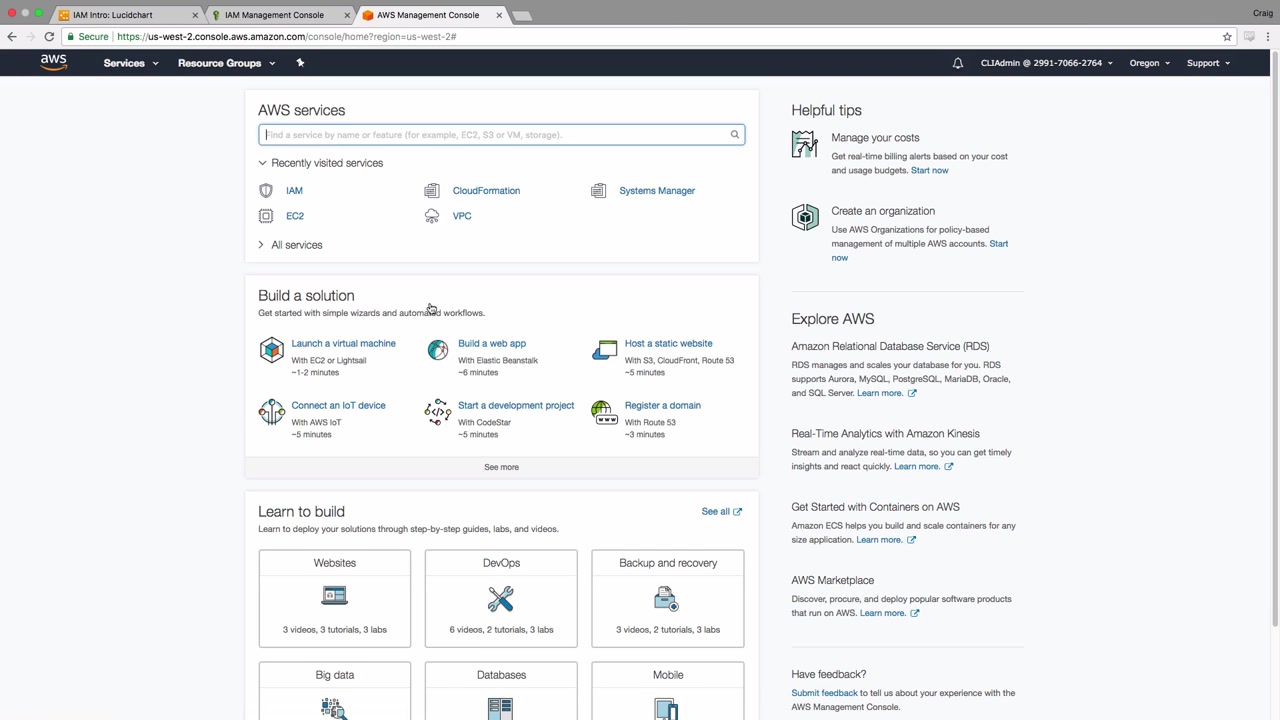Open the VPC service link

(x=462, y=216)
